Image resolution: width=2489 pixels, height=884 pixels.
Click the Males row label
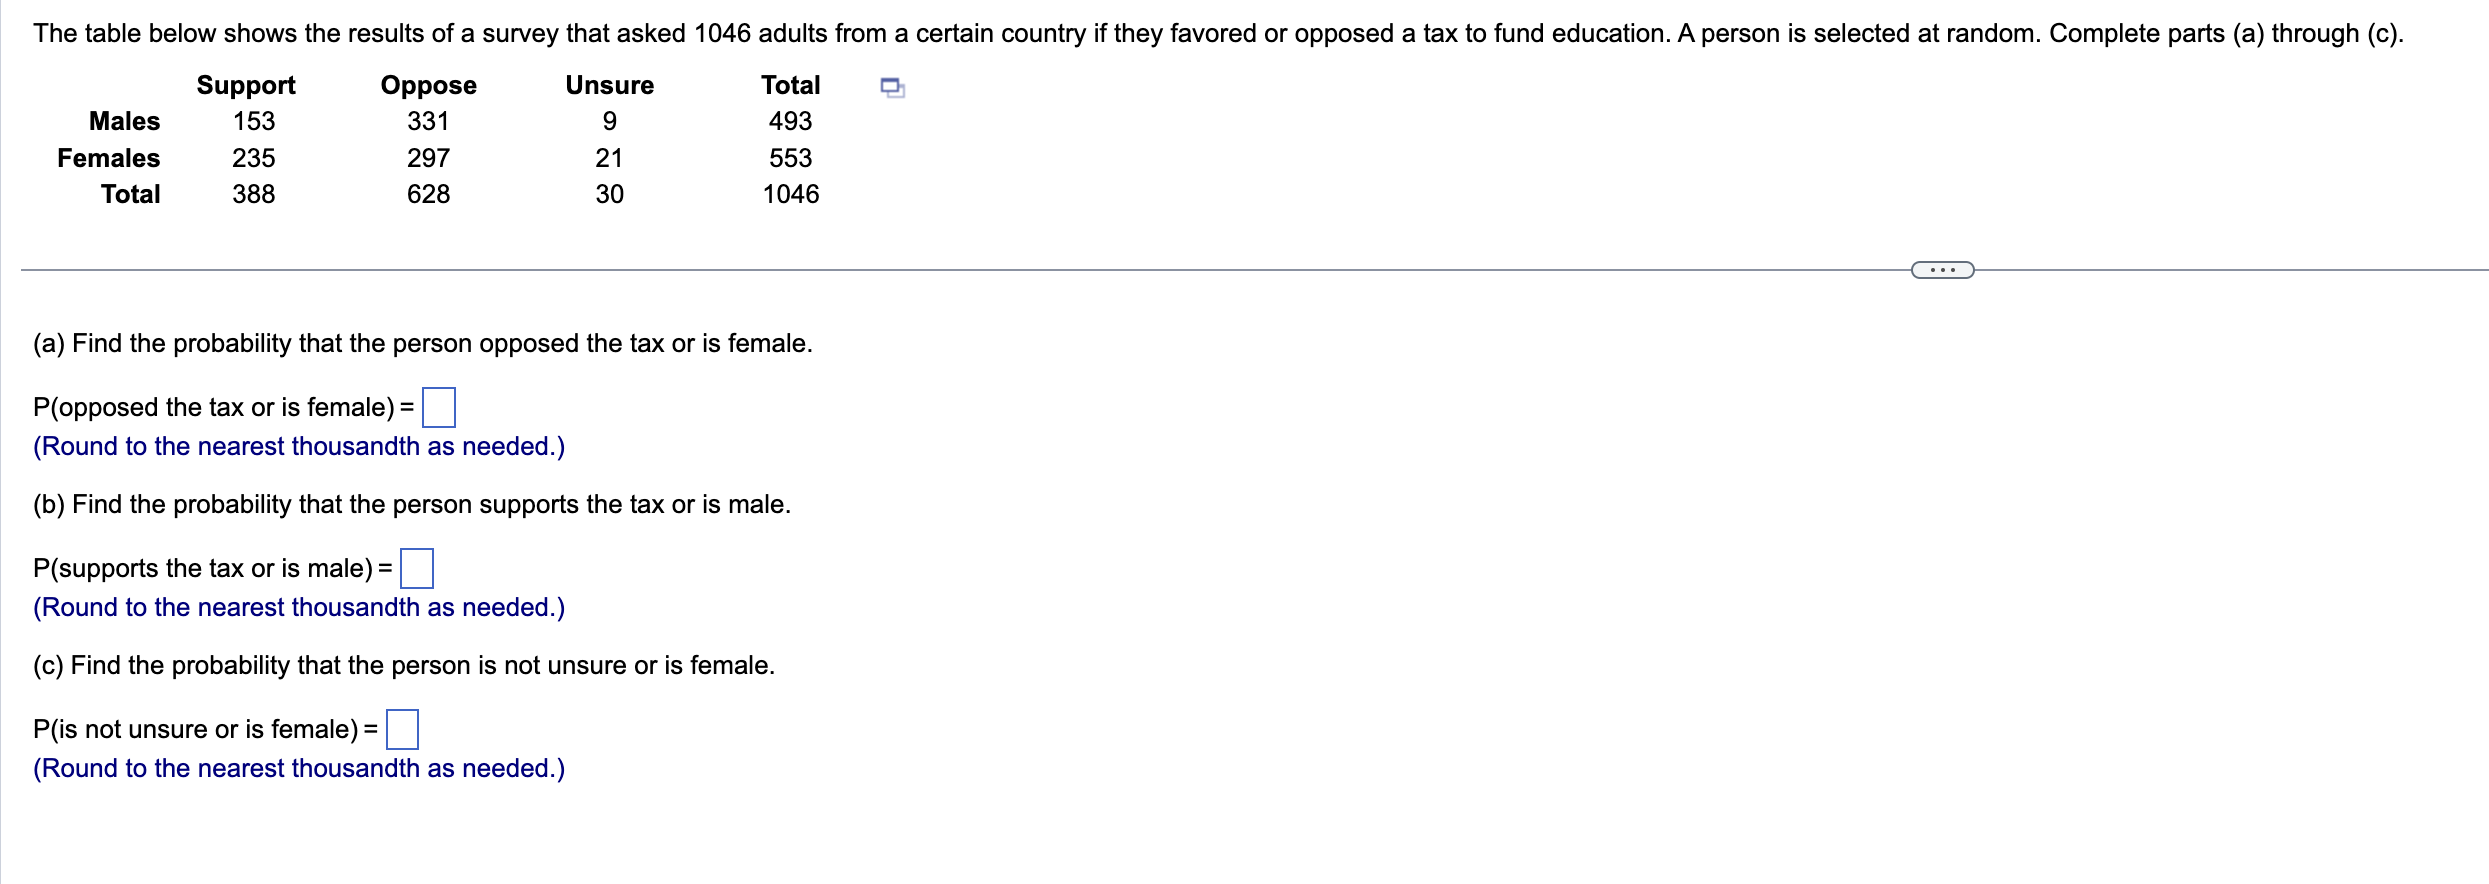coord(124,122)
